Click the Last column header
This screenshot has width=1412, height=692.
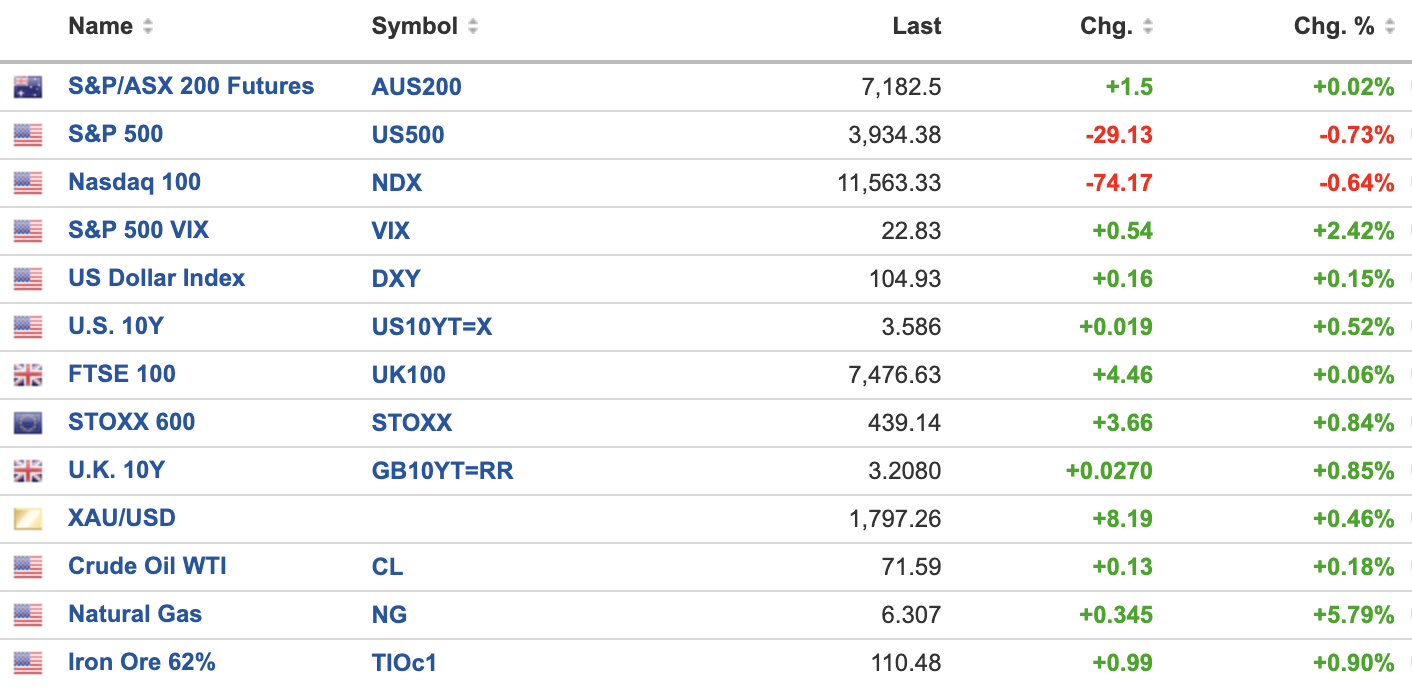(916, 27)
